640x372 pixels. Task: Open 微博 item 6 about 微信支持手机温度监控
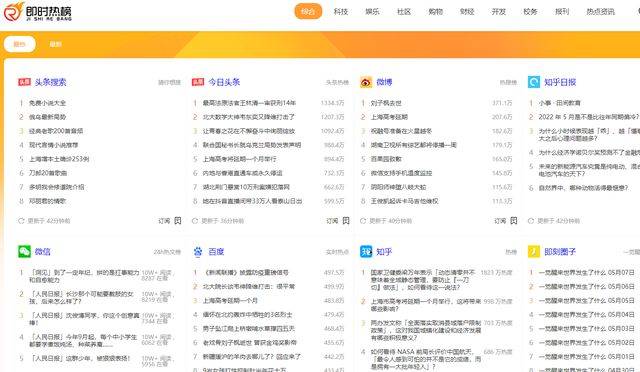click(401, 173)
